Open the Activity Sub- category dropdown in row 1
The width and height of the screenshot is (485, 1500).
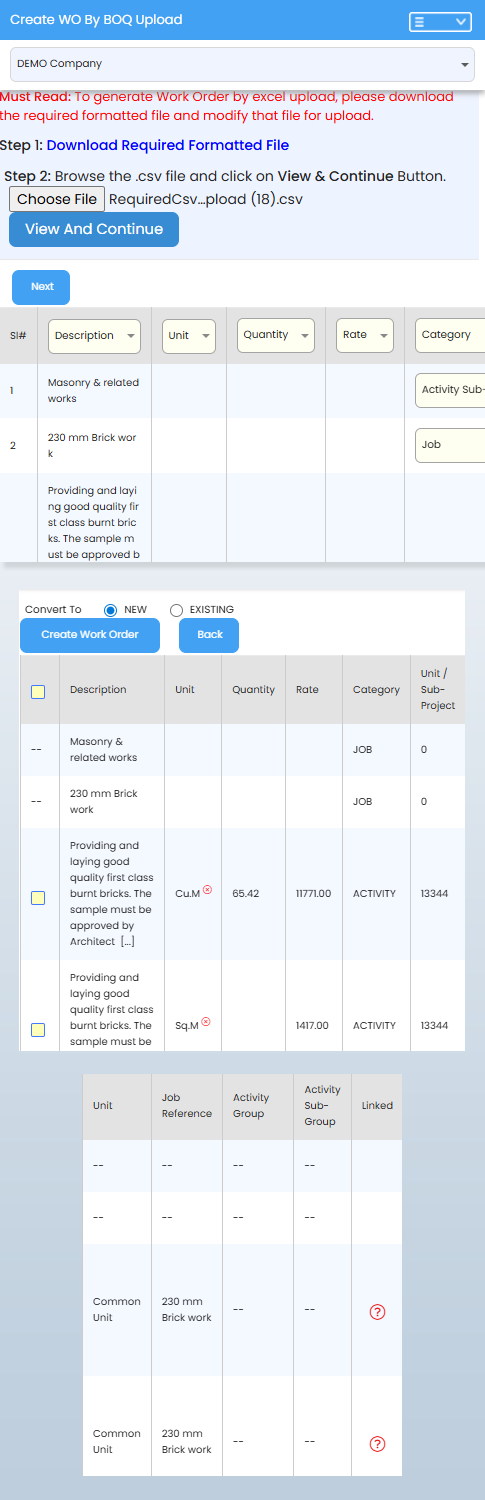coord(450,390)
